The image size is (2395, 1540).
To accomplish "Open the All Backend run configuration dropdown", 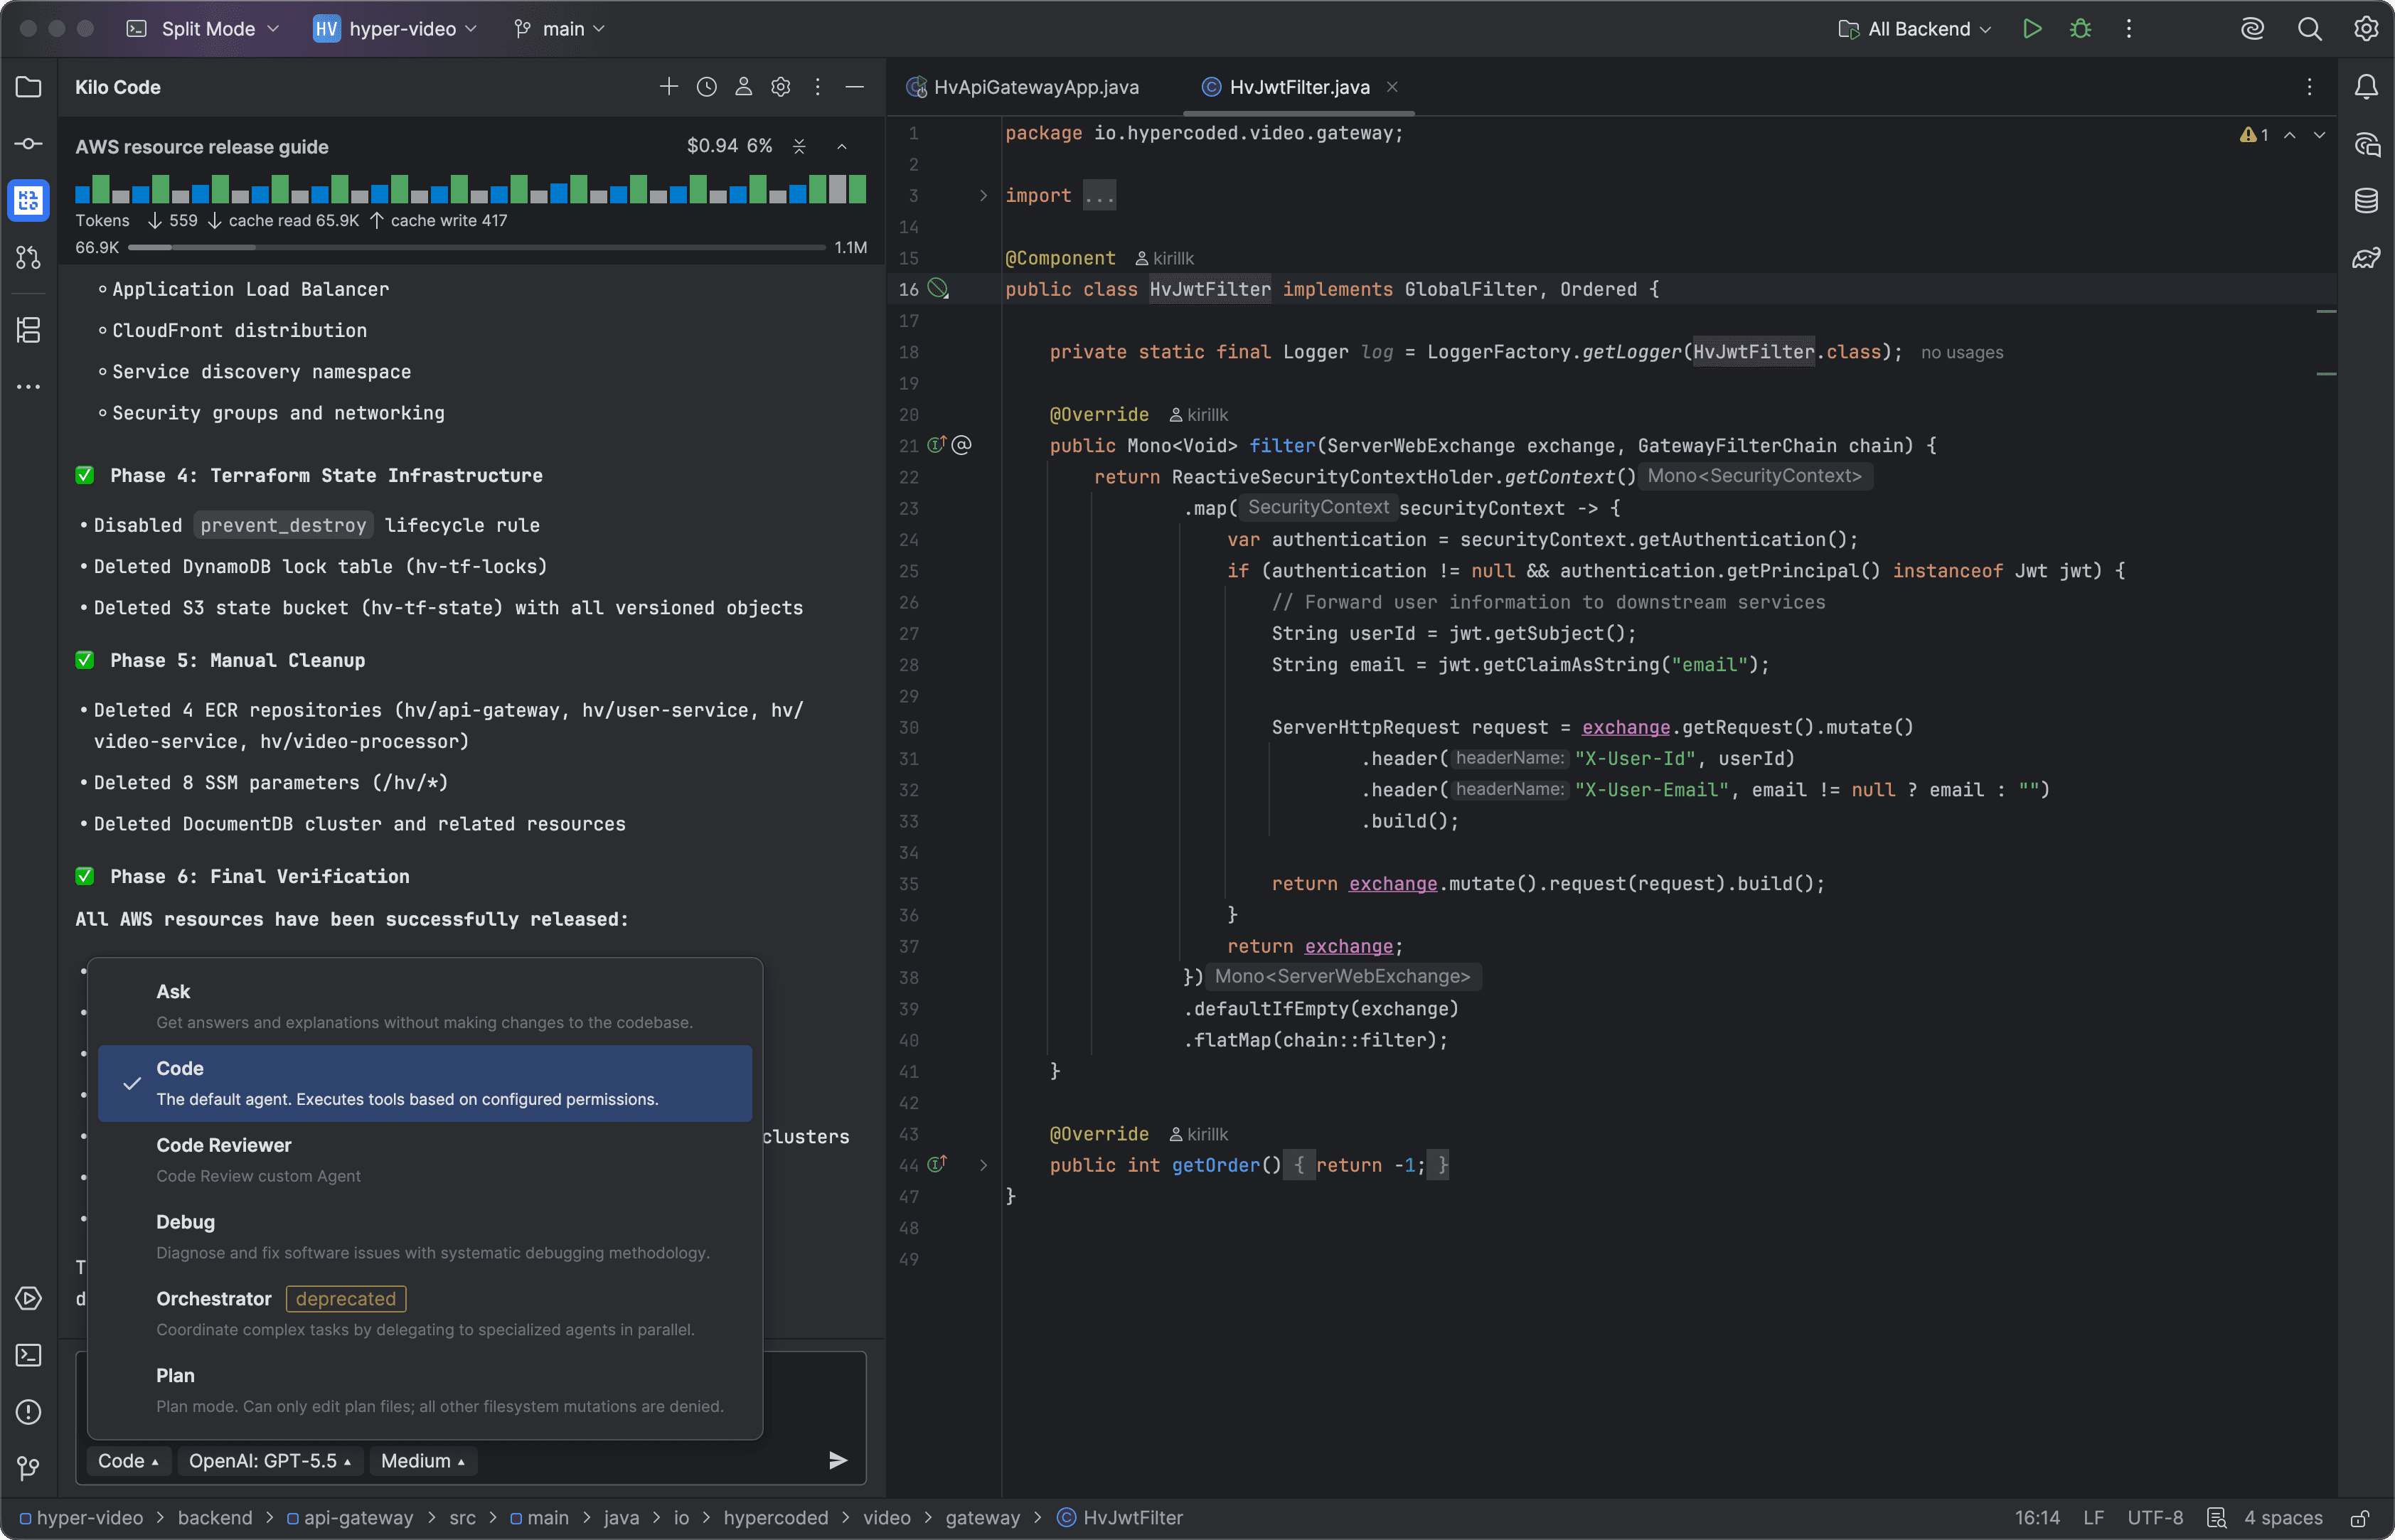I will click(1915, 29).
